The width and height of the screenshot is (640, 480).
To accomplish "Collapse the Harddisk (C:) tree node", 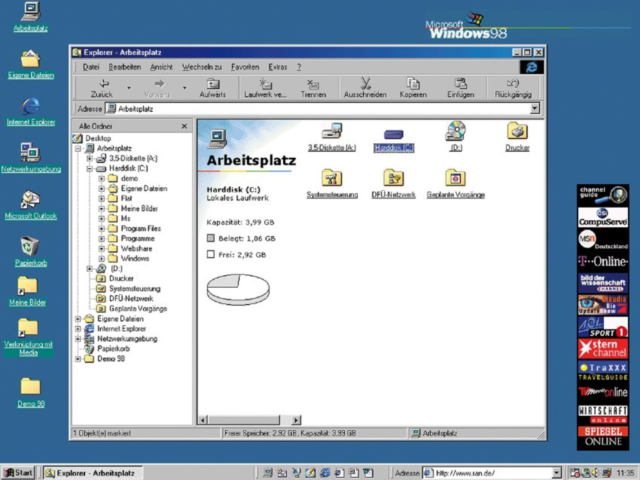I will tap(89, 169).
